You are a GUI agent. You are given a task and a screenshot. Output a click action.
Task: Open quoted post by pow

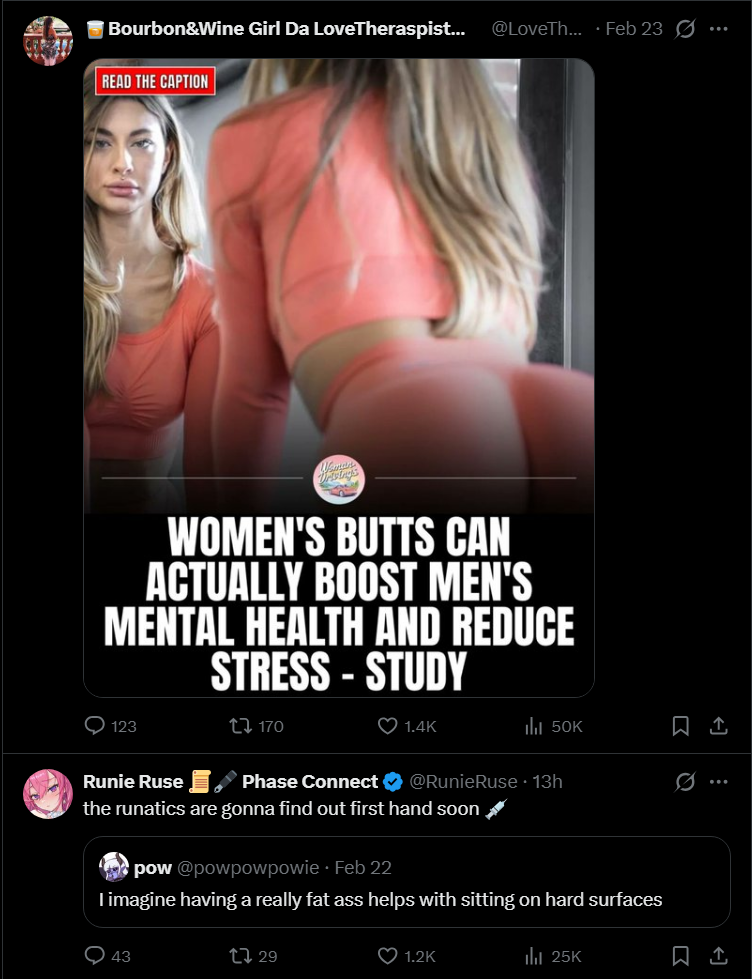(x=407, y=882)
